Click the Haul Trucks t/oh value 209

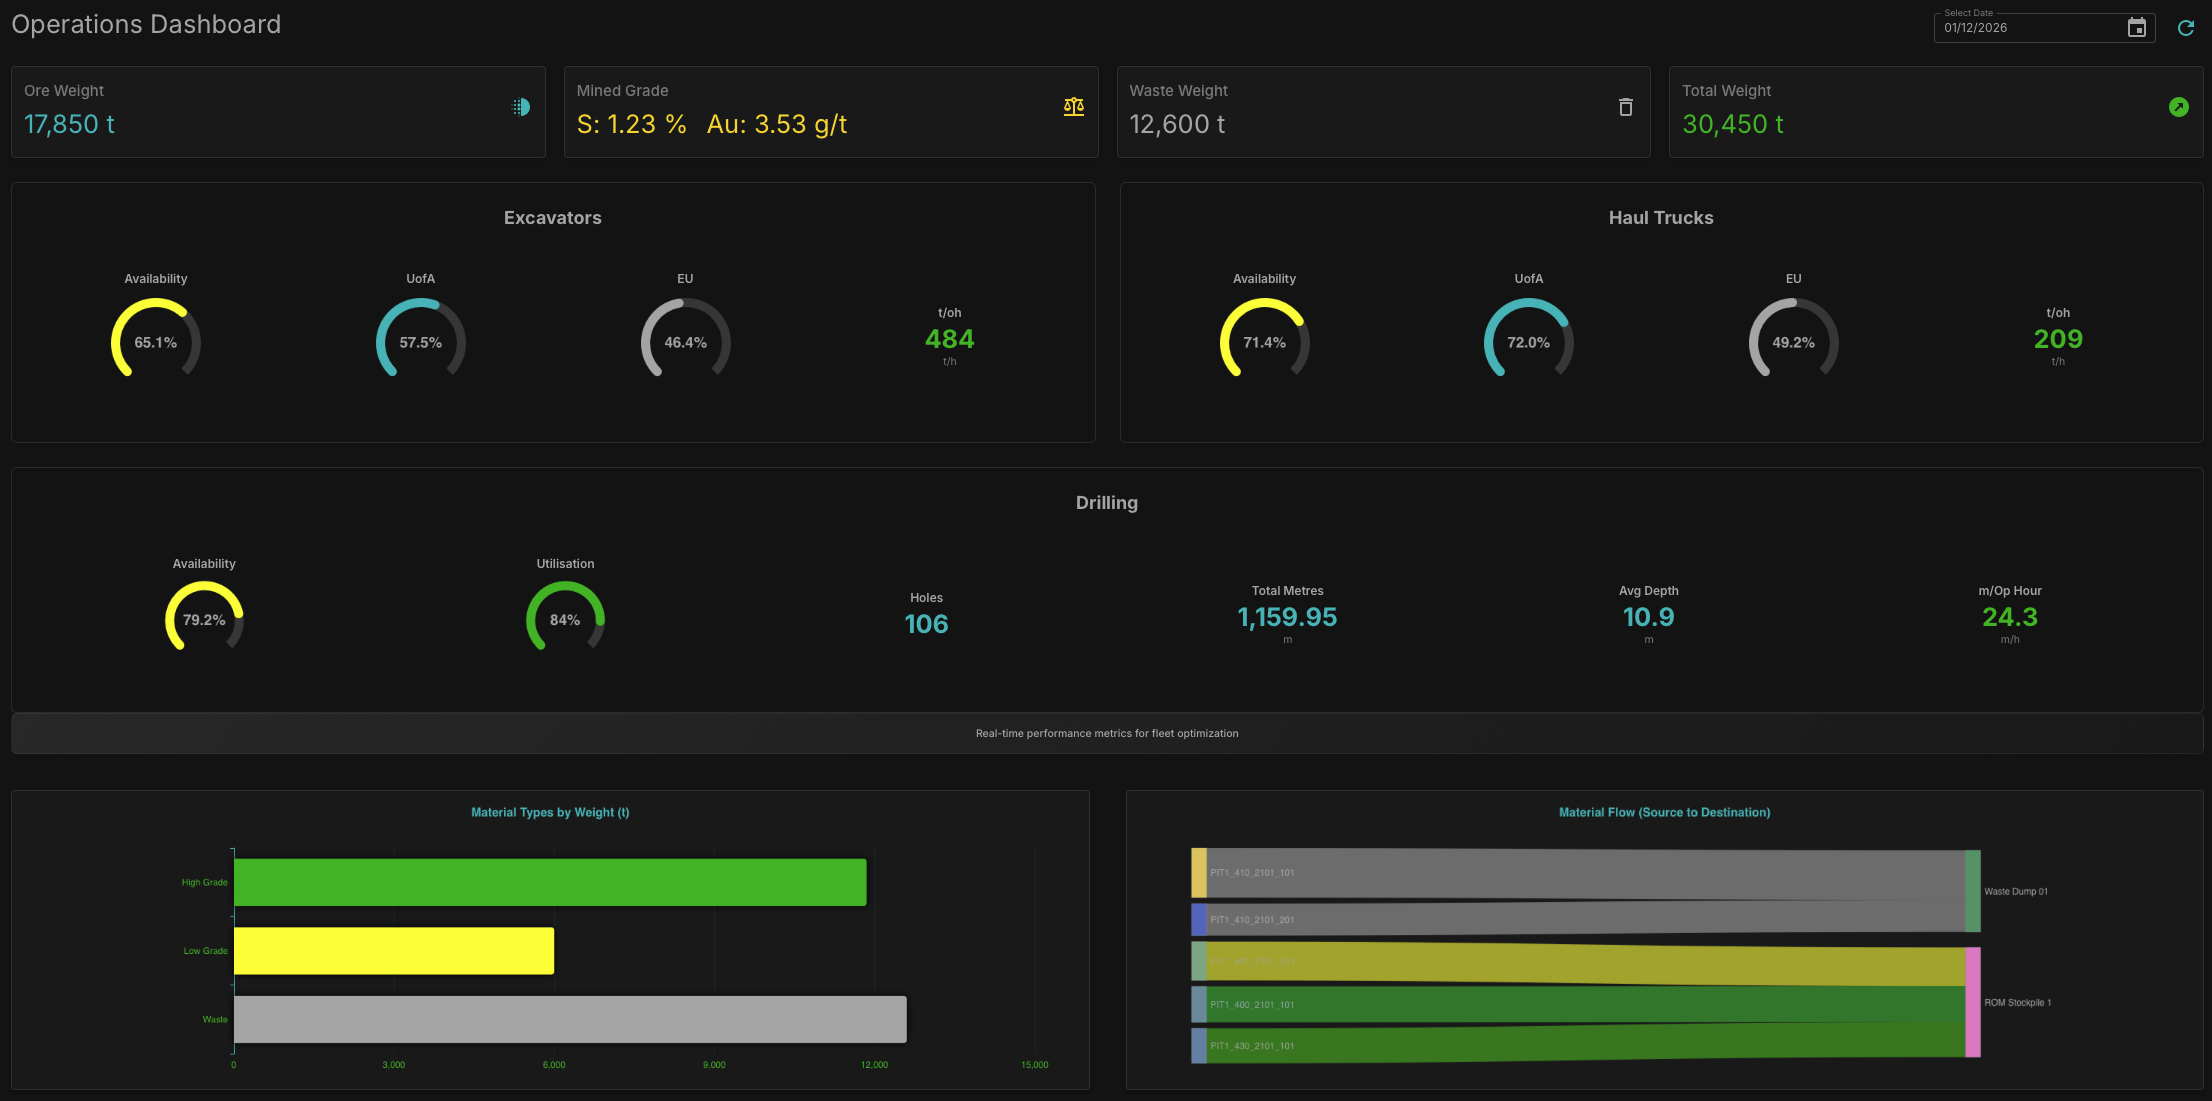tap(2058, 339)
